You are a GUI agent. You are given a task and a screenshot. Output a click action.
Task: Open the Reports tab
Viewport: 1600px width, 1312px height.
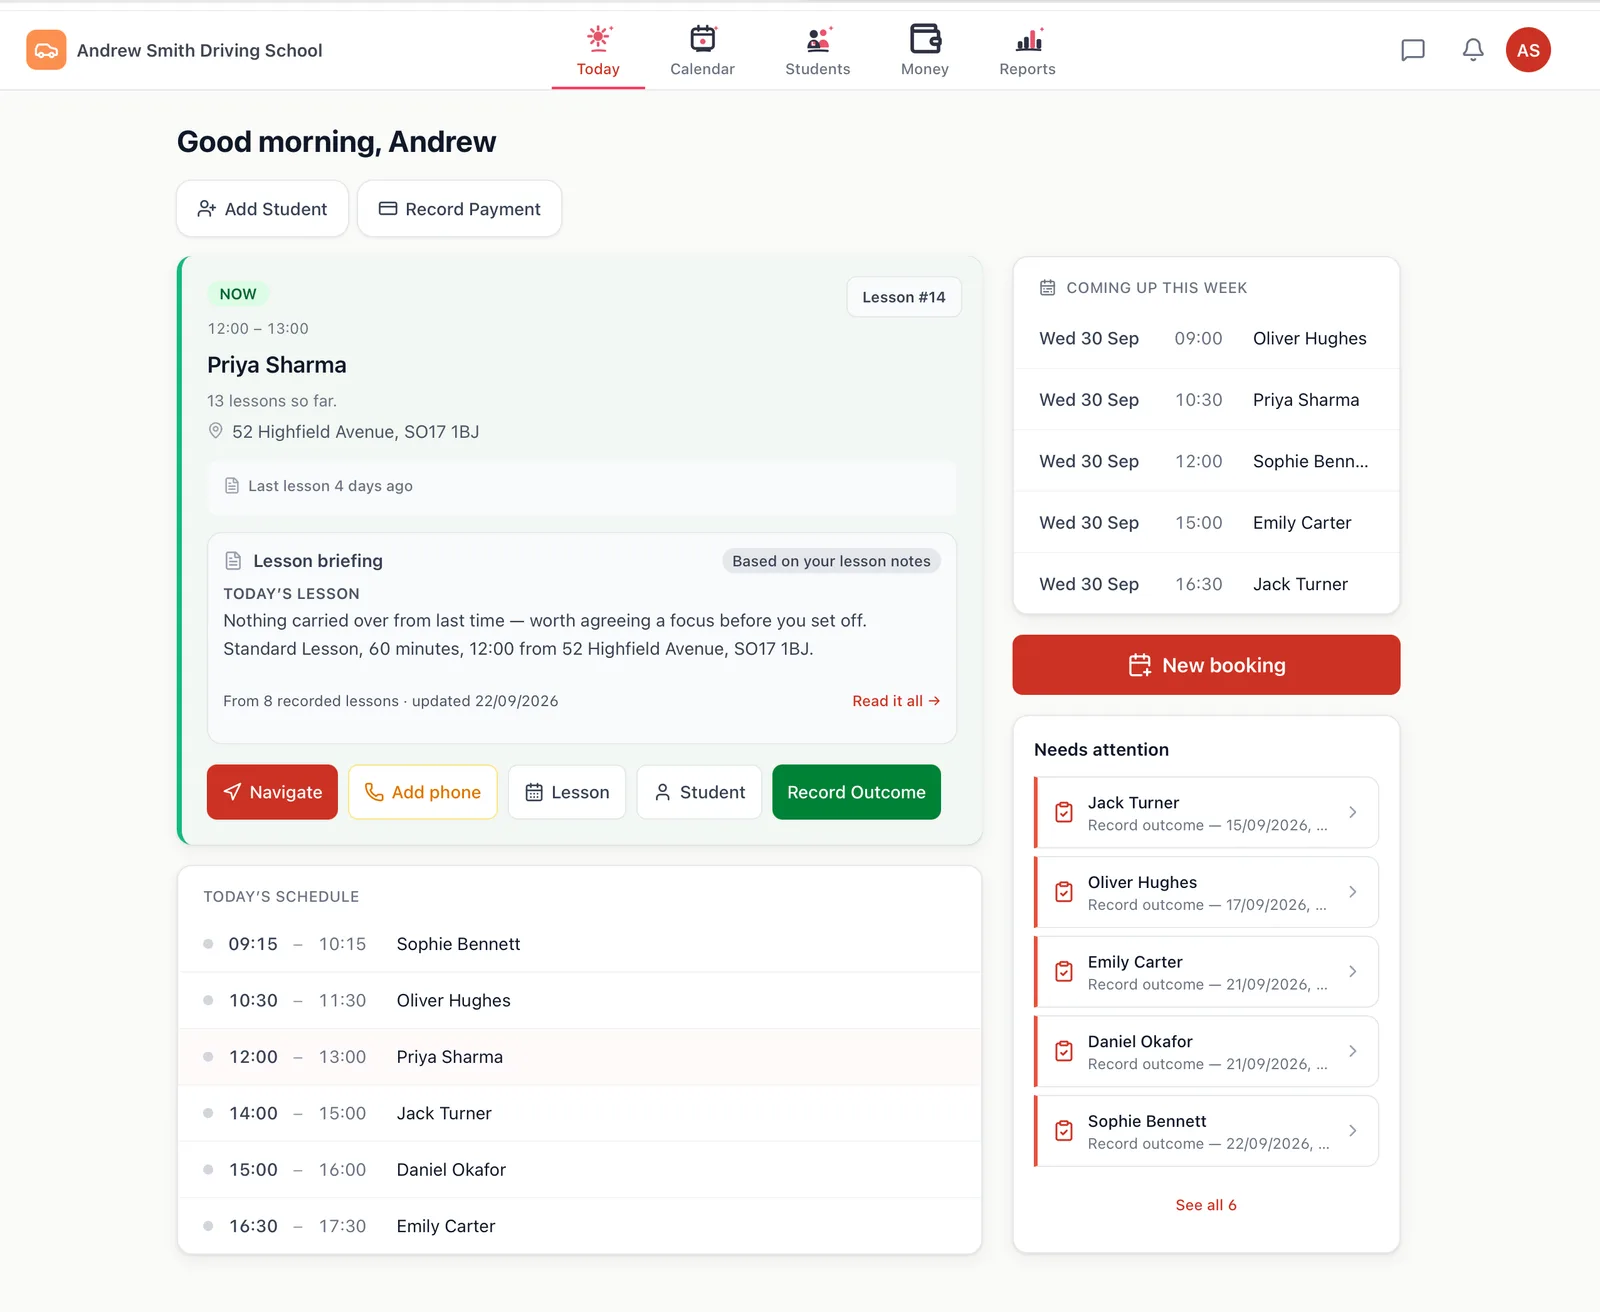click(1027, 51)
